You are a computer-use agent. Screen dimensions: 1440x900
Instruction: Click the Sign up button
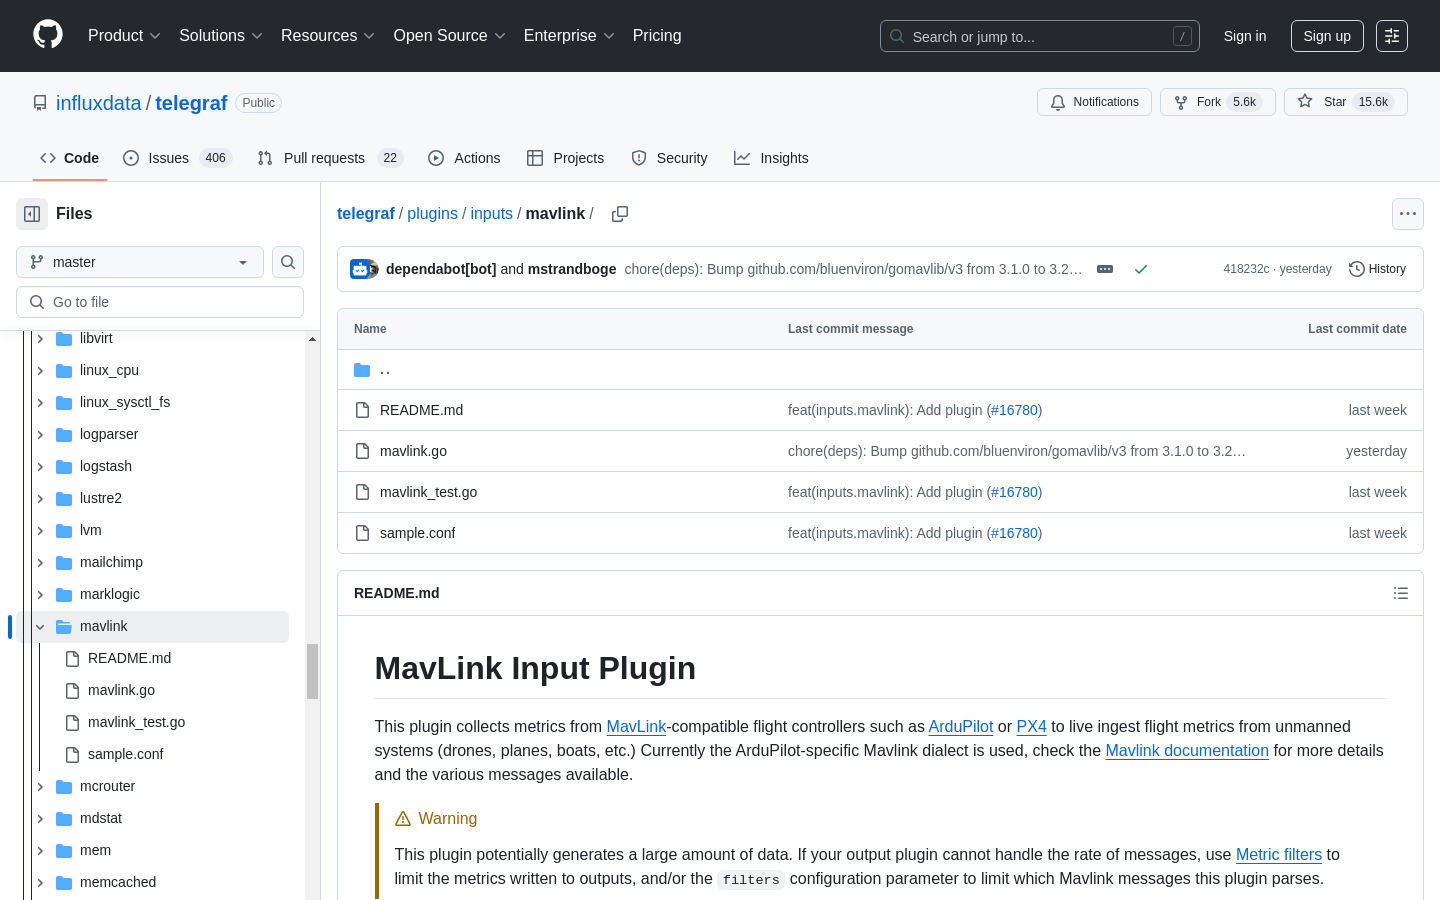1327,36
